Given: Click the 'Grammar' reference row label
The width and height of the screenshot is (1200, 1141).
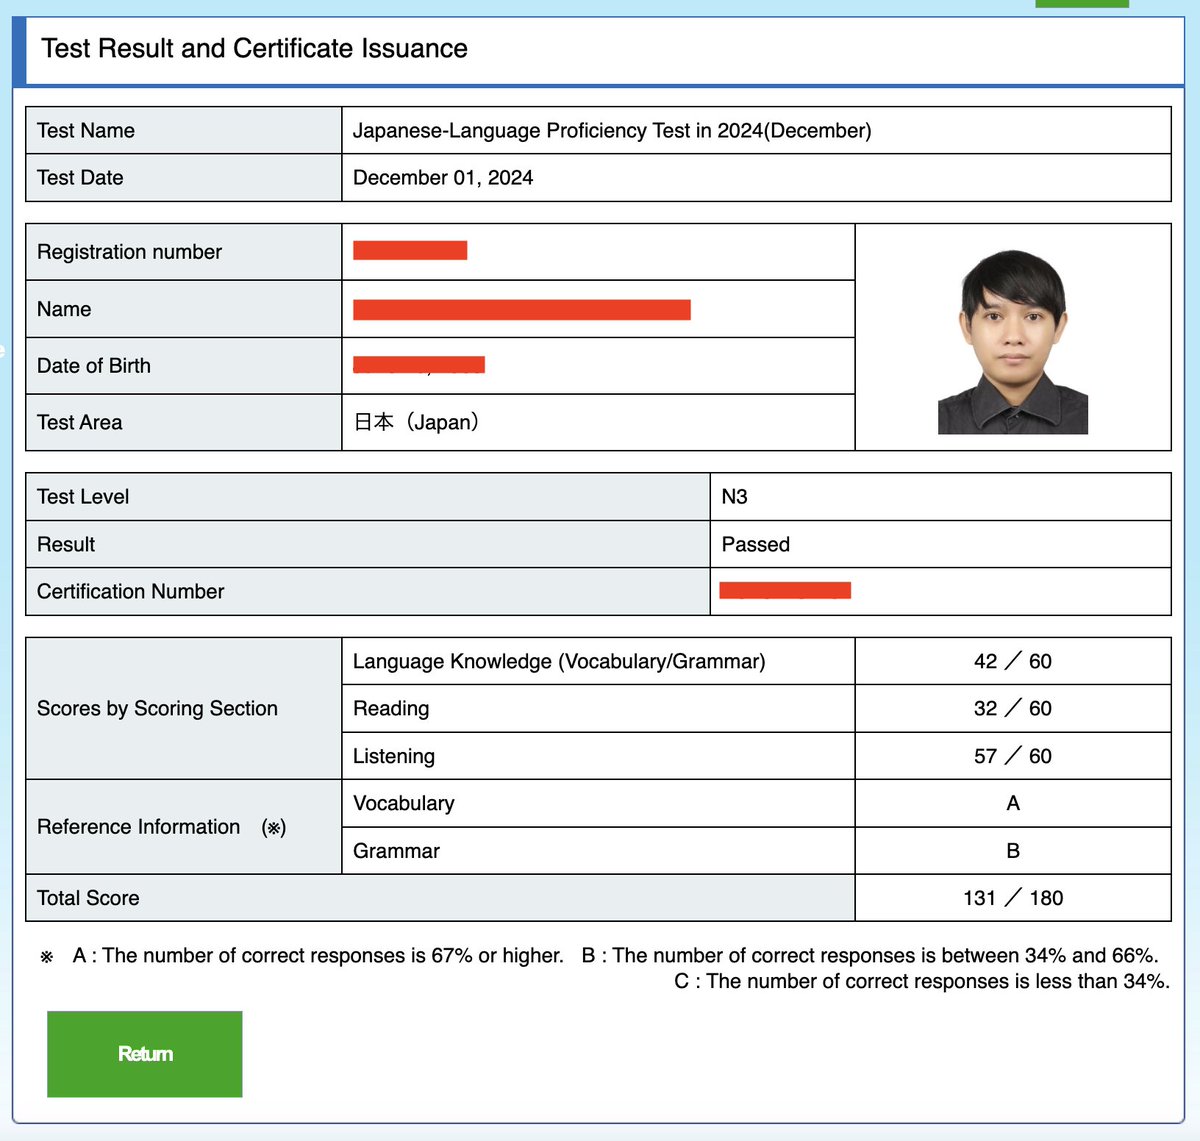Looking at the screenshot, I should click(396, 851).
